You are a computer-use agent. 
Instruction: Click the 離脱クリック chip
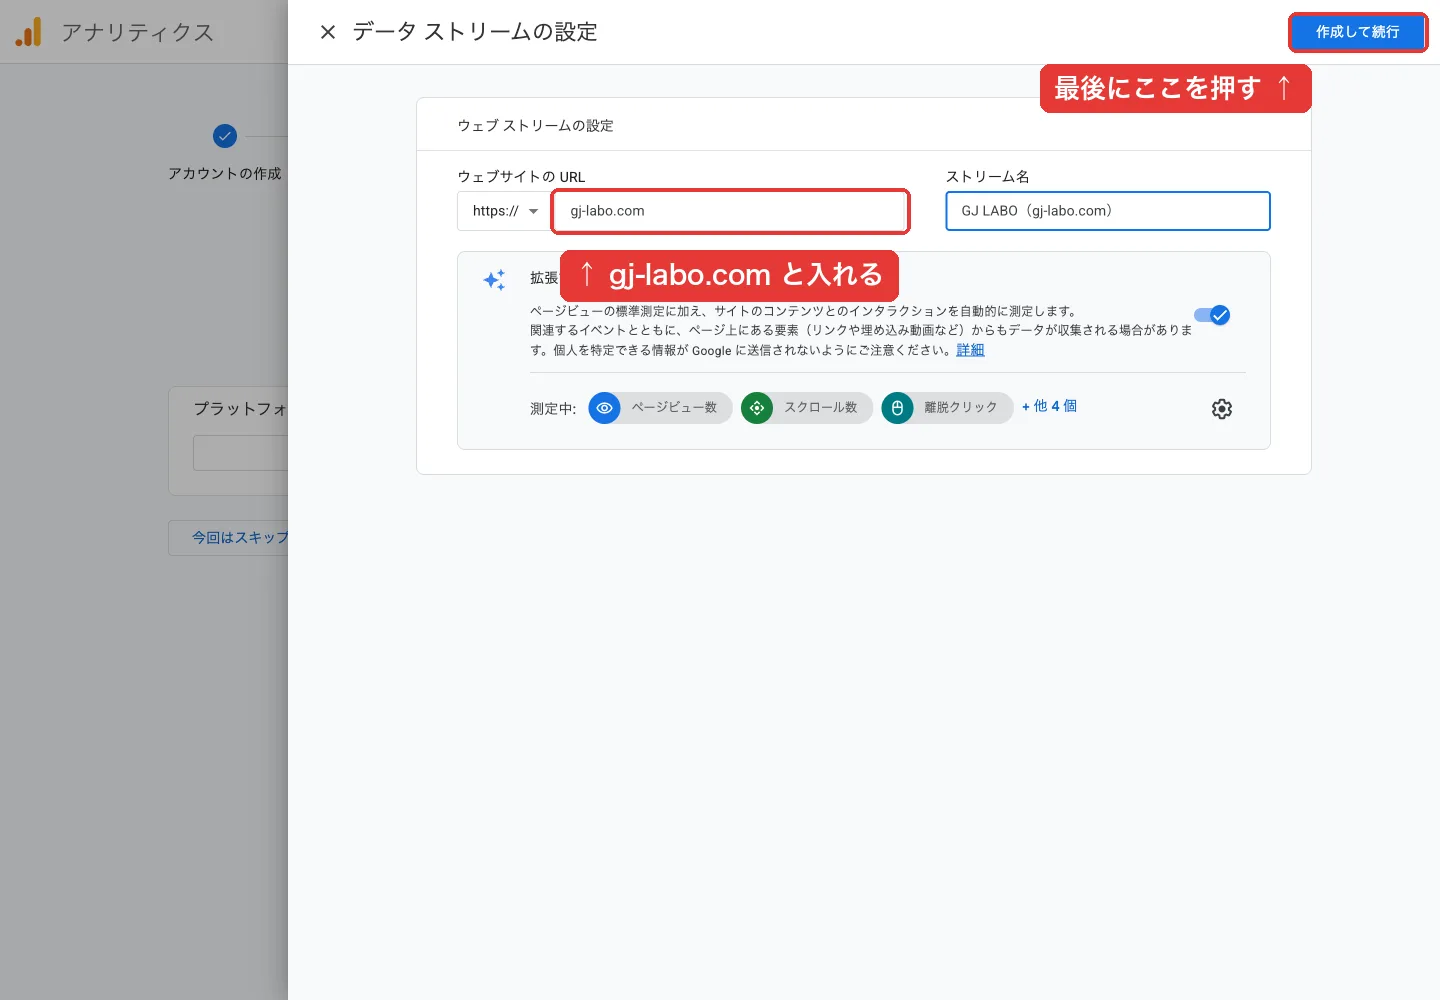[947, 408]
